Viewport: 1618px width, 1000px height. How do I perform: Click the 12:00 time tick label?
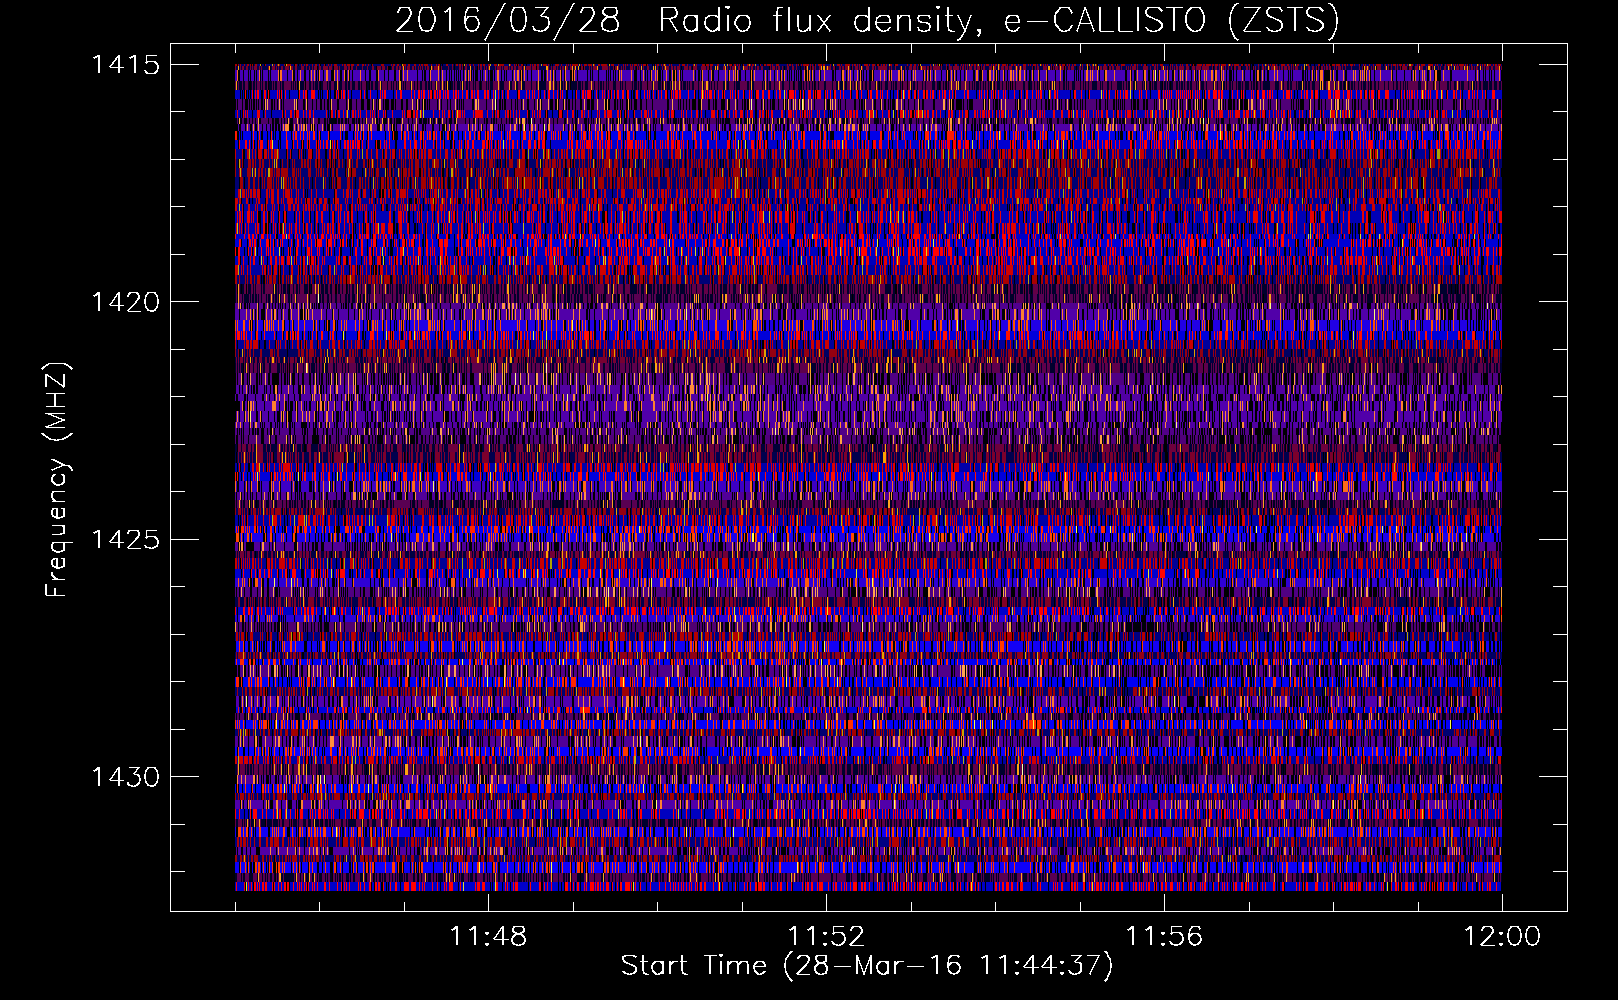coord(1502,937)
